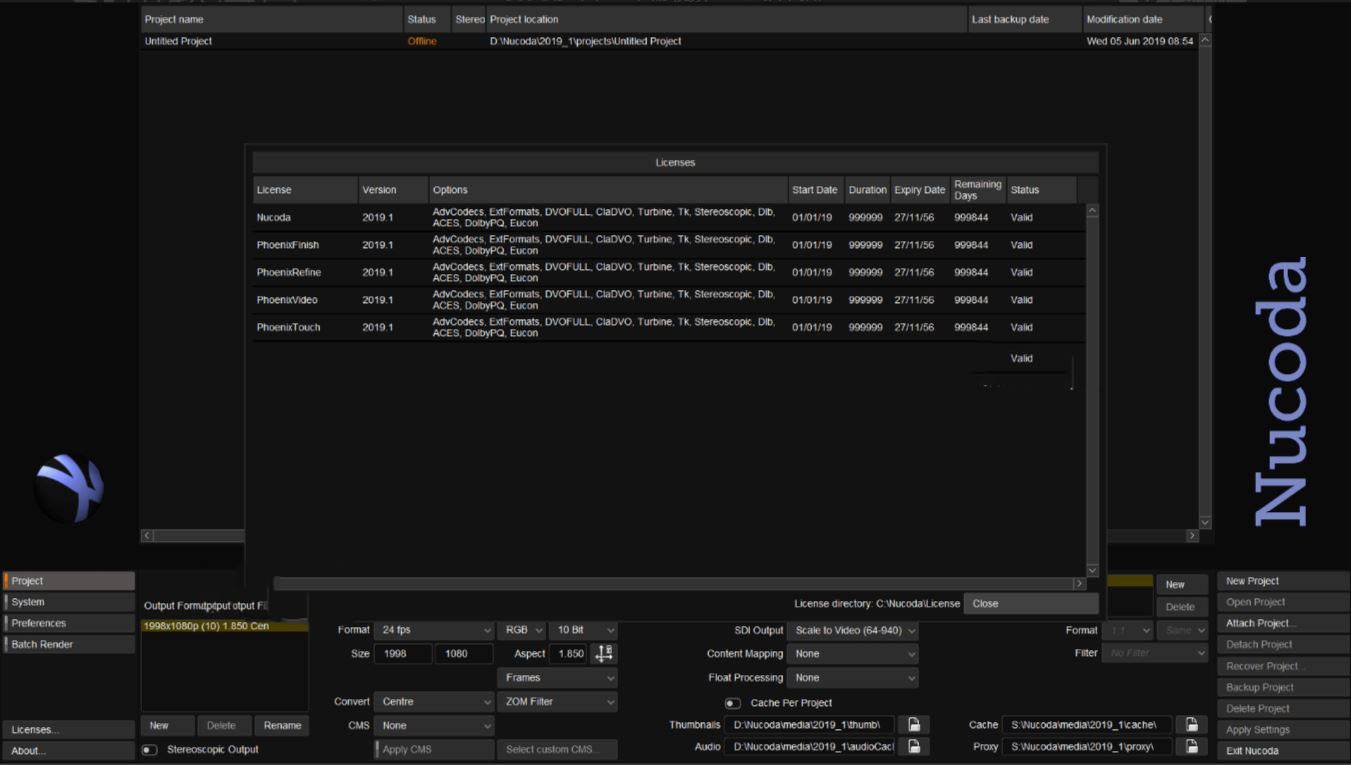Switch to the Project section
The height and width of the screenshot is (765, 1351).
point(69,581)
